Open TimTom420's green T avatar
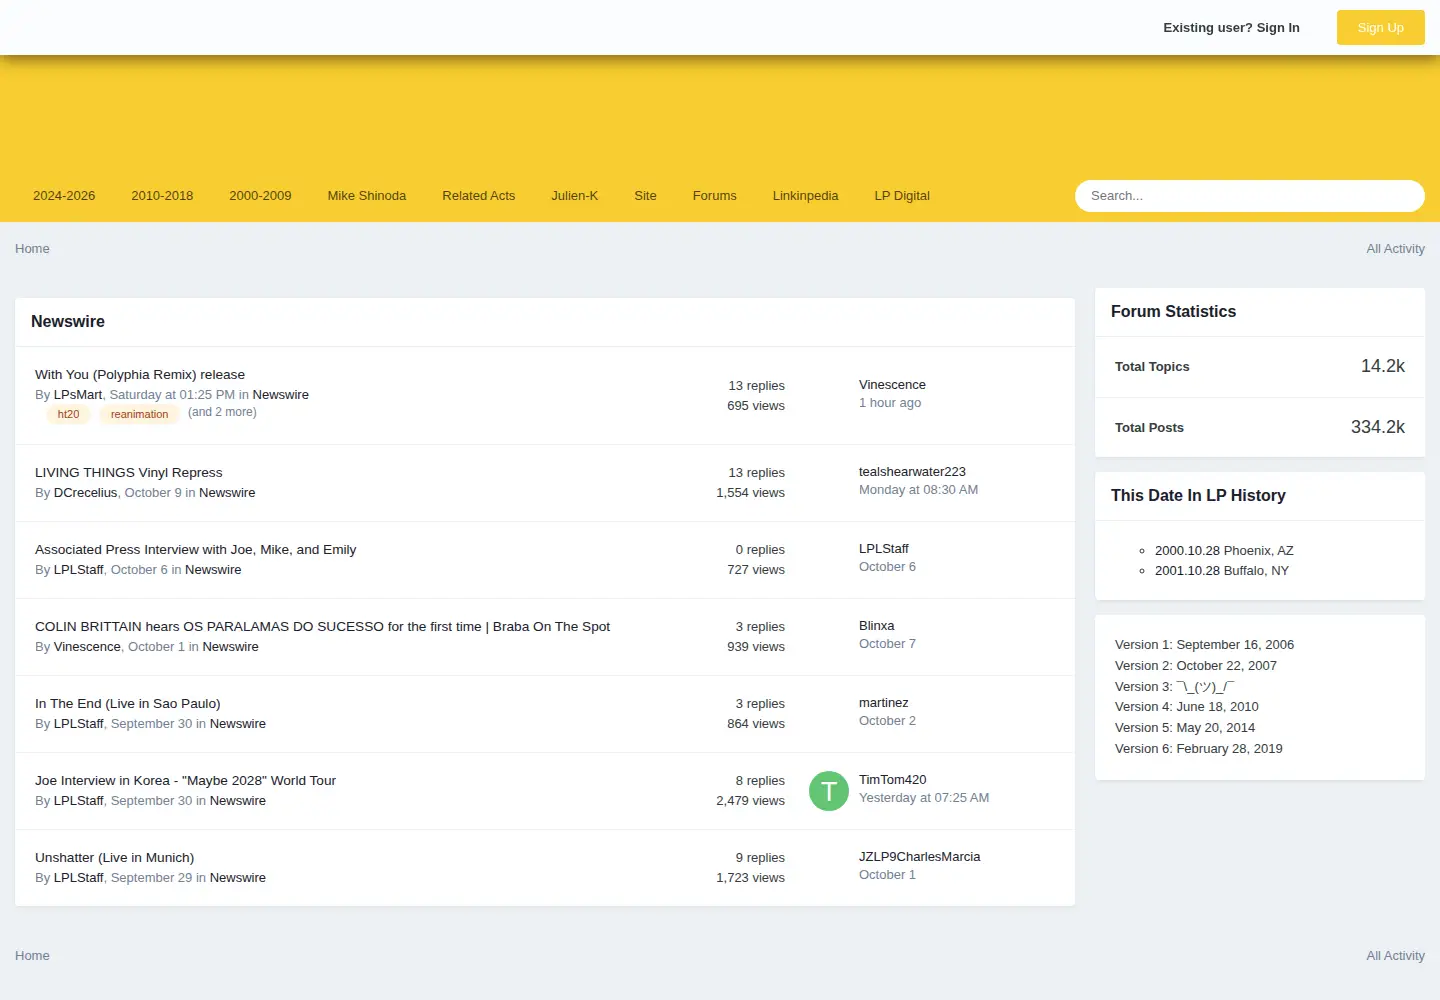Screen dimensions: 1440x1000 click(x=828, y=791)
